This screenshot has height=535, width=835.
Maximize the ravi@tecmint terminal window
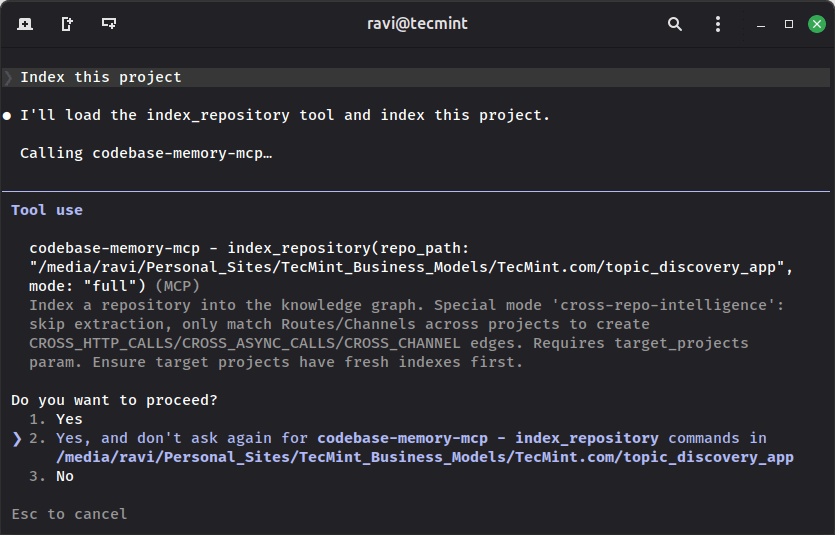(x=789, y=24)
